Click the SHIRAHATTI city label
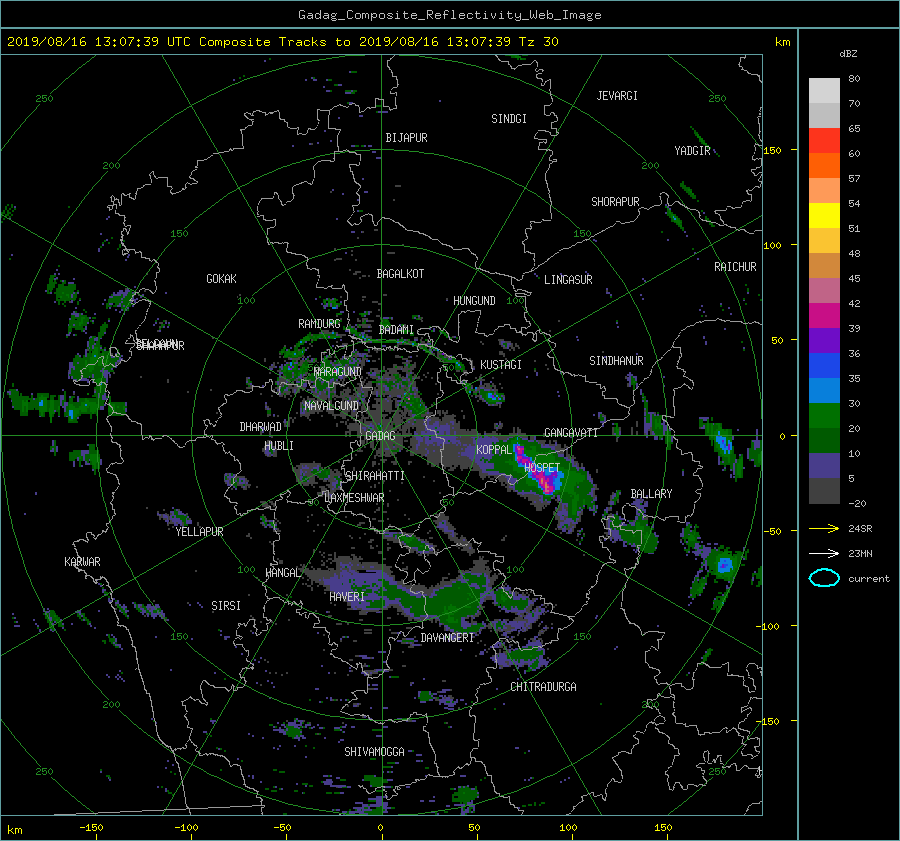 click(x=375, y=476)
